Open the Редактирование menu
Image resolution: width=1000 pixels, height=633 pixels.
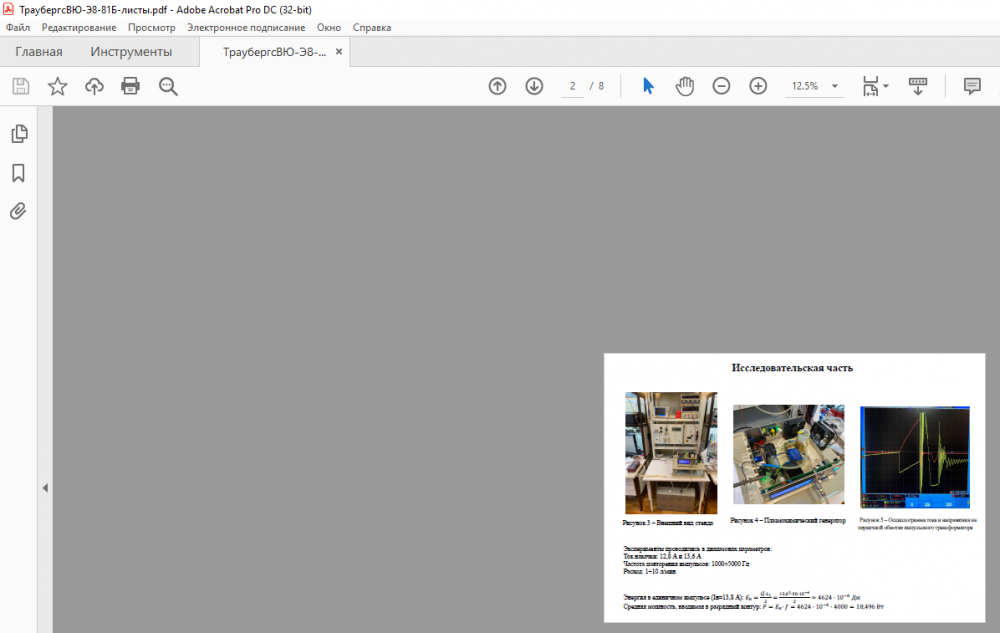[x=79, y=28]
